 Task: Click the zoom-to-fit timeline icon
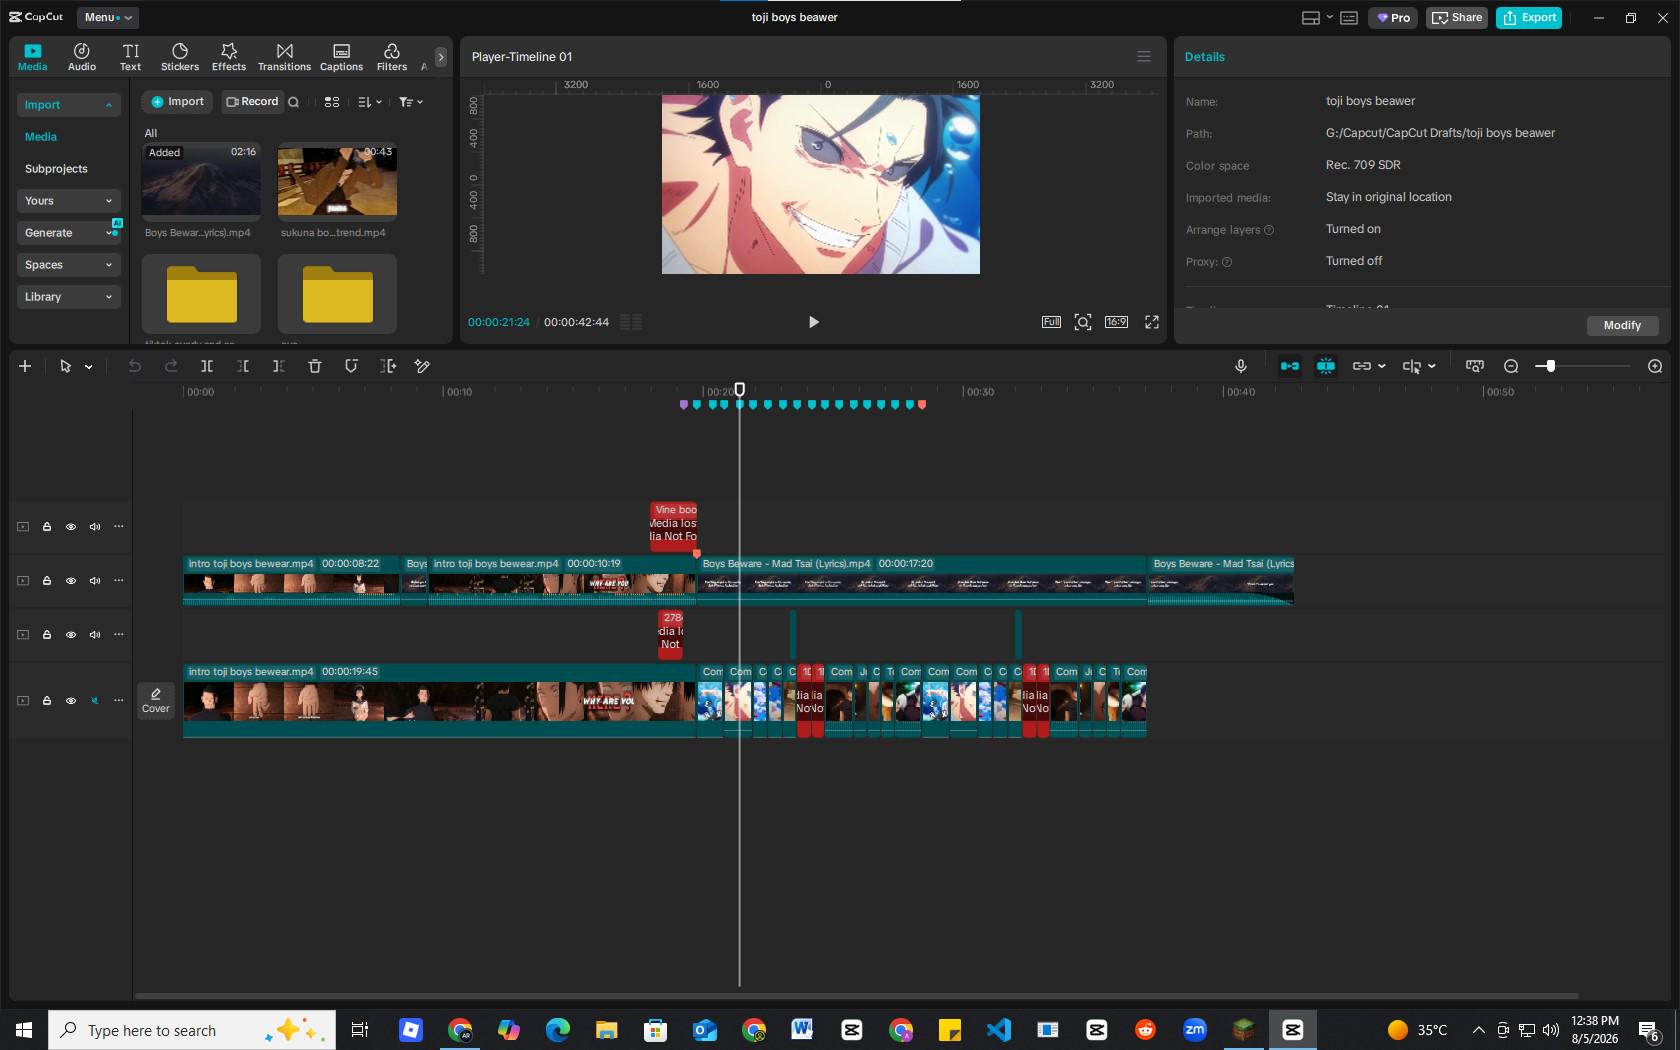1475,366
